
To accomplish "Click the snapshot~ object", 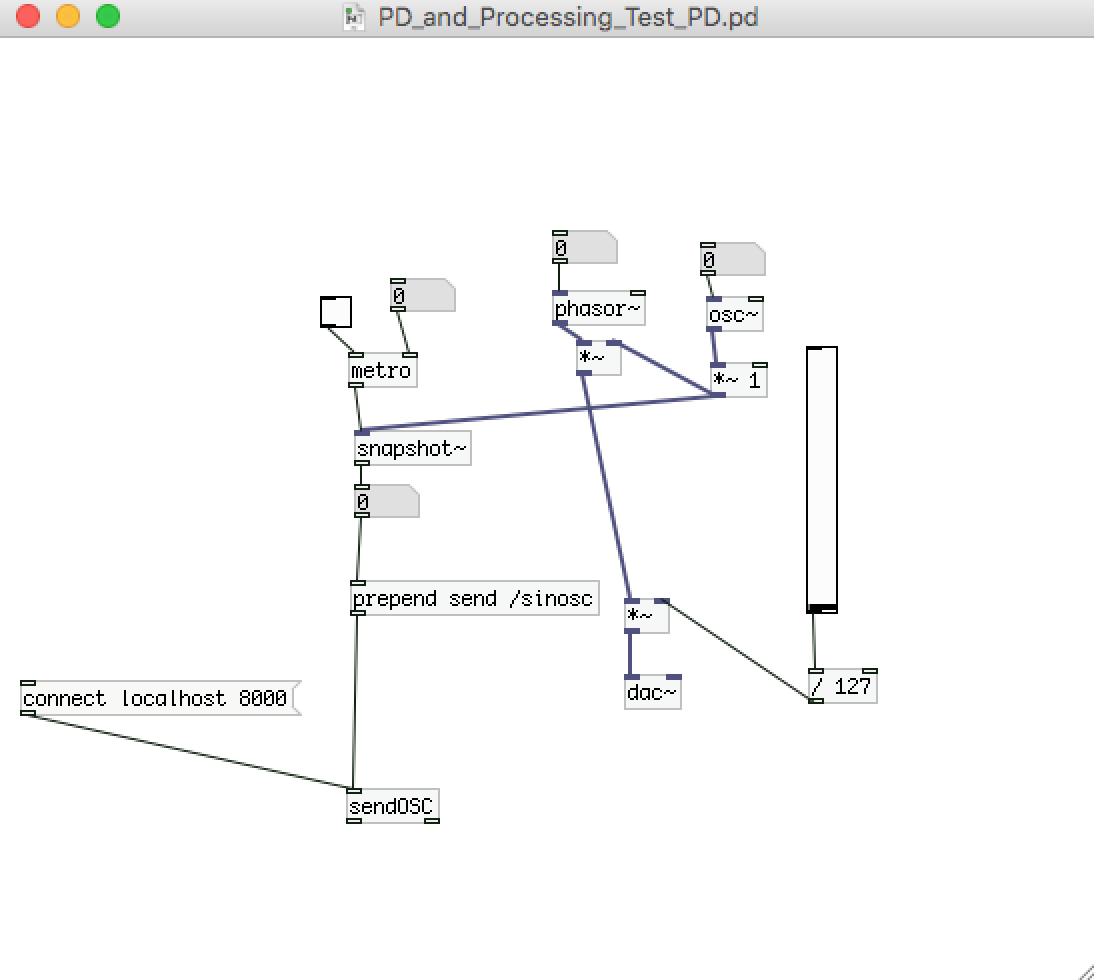I will click(413, 448).
